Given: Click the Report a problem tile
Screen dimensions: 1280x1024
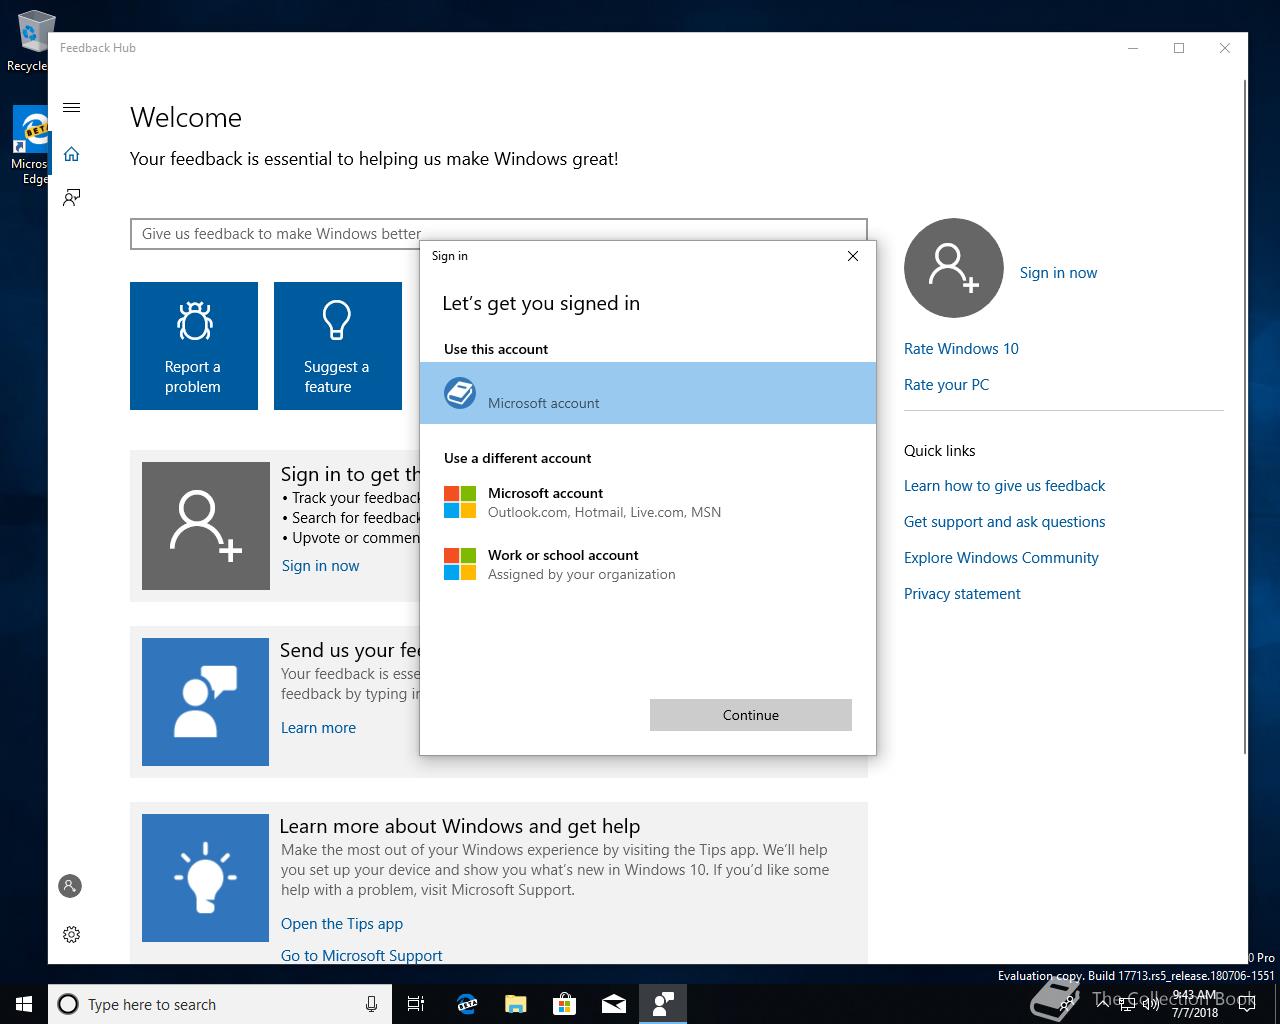Looking at the screenshot, I should (x=194, y=346).
